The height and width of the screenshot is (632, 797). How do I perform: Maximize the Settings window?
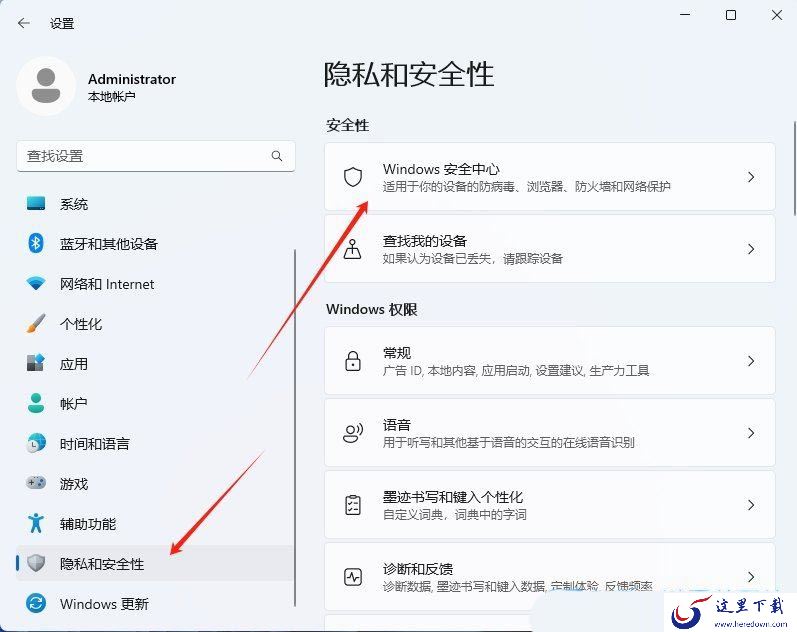pyautogui.click(x=731, y=15)
